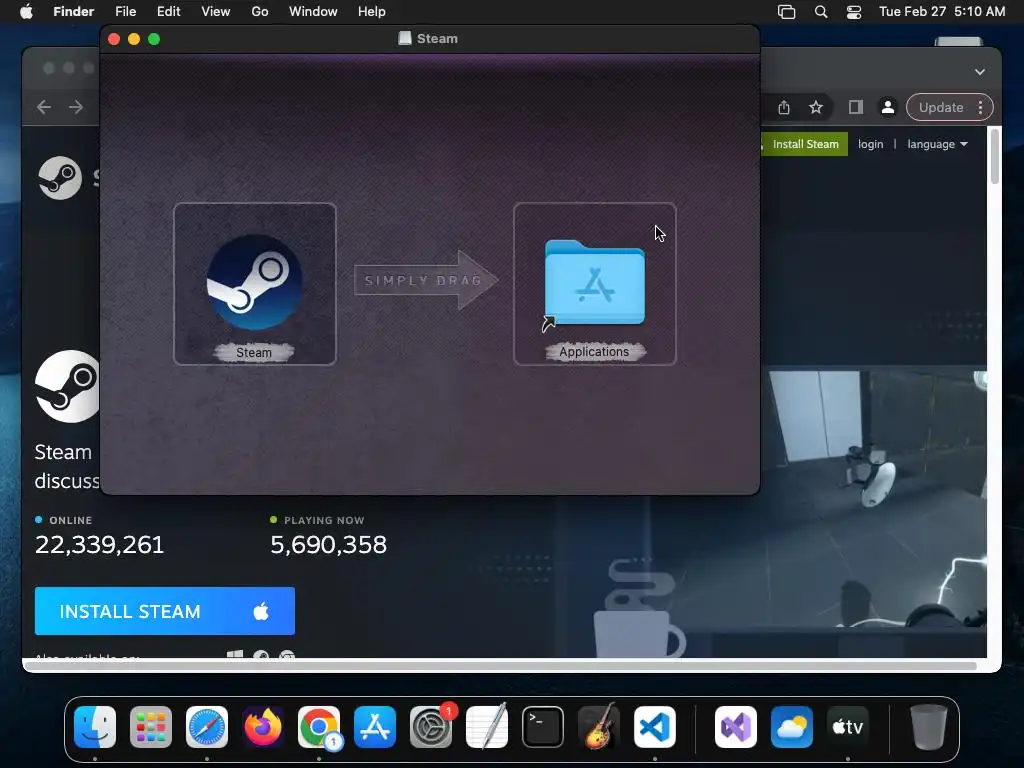Launch Apple TV from the Dock

[848, 726]
